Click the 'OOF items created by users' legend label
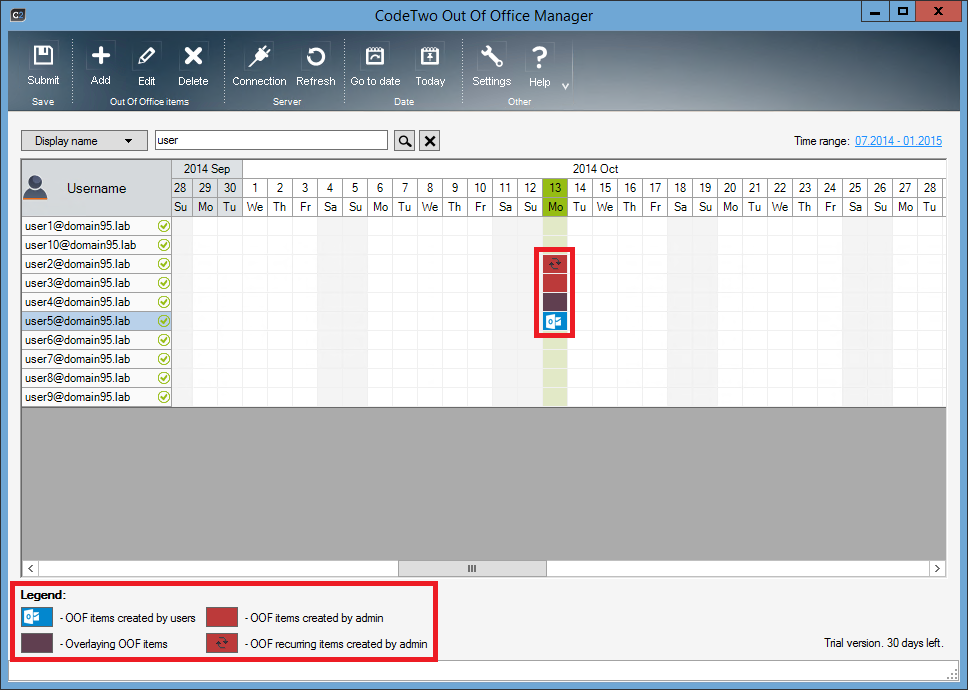The width and height of the screenshot is (968, 690). point(130,618)
